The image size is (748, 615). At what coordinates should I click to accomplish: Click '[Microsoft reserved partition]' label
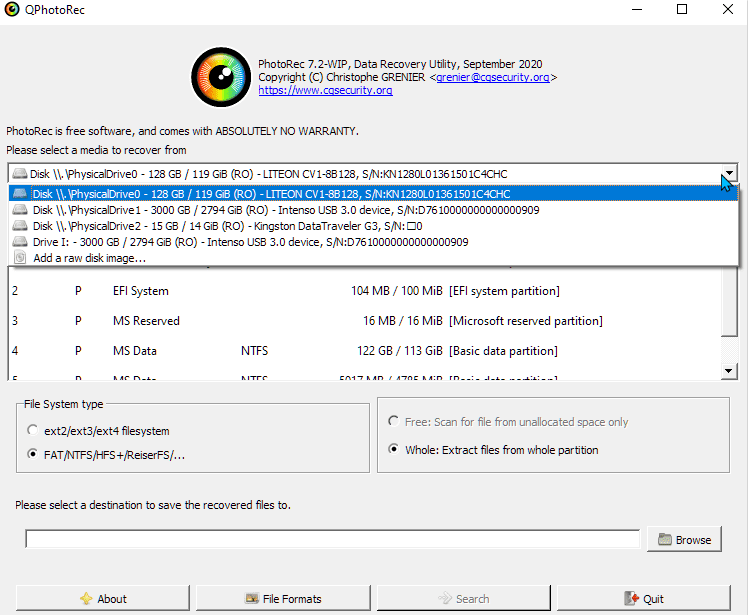tap(526, 321)
